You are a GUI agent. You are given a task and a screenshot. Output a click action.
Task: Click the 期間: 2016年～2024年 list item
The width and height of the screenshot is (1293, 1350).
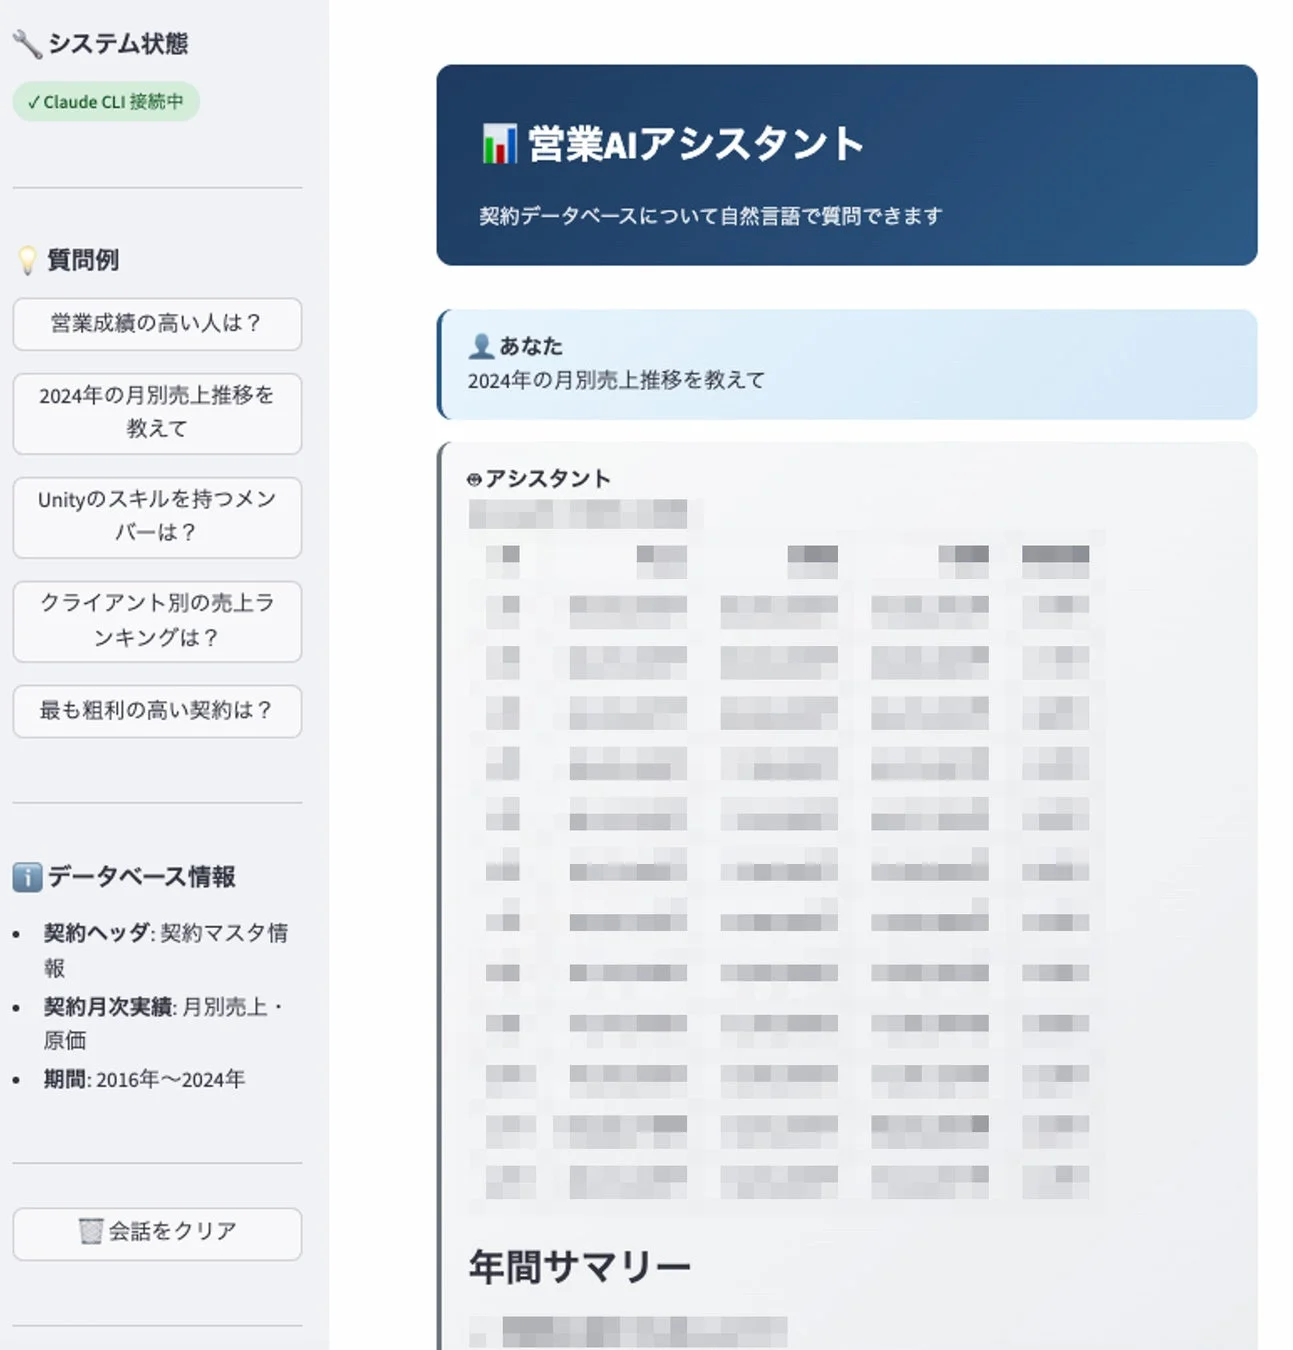[x=143, y=1079]
